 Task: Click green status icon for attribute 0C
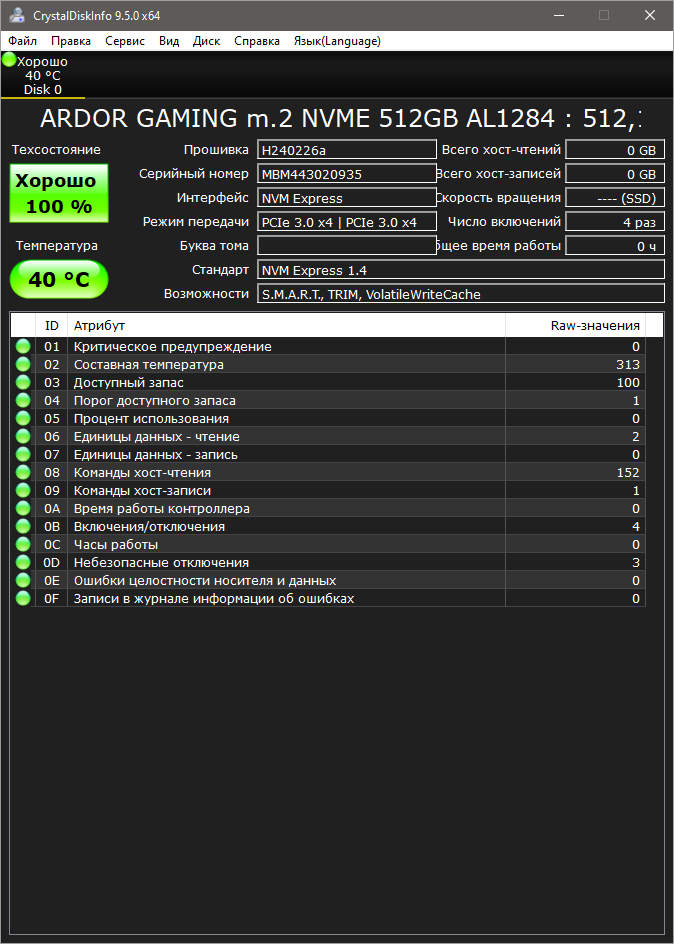[x=23, y=544]
